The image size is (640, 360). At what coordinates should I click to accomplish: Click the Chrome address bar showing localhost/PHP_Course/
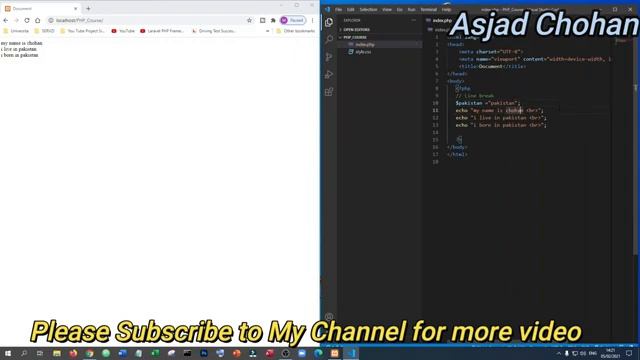[x=147, y=20]
